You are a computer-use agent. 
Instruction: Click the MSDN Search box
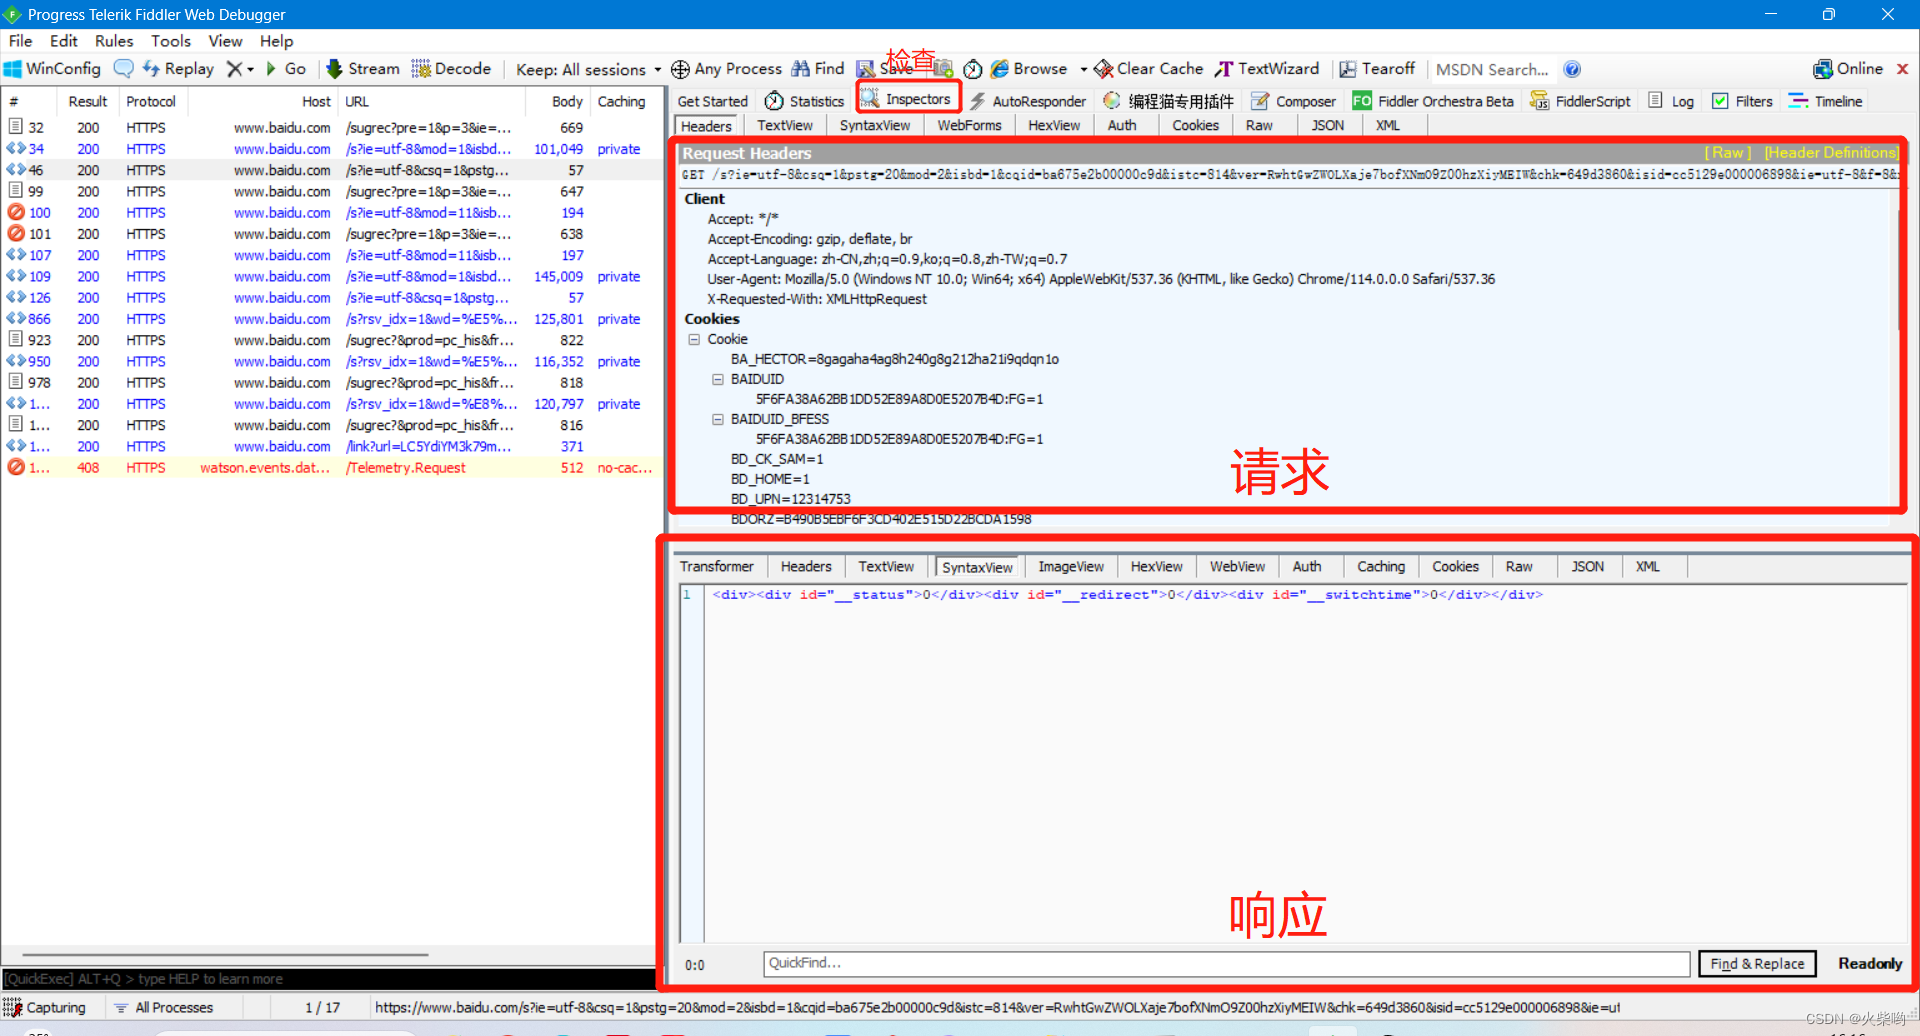pos(1491,69)
